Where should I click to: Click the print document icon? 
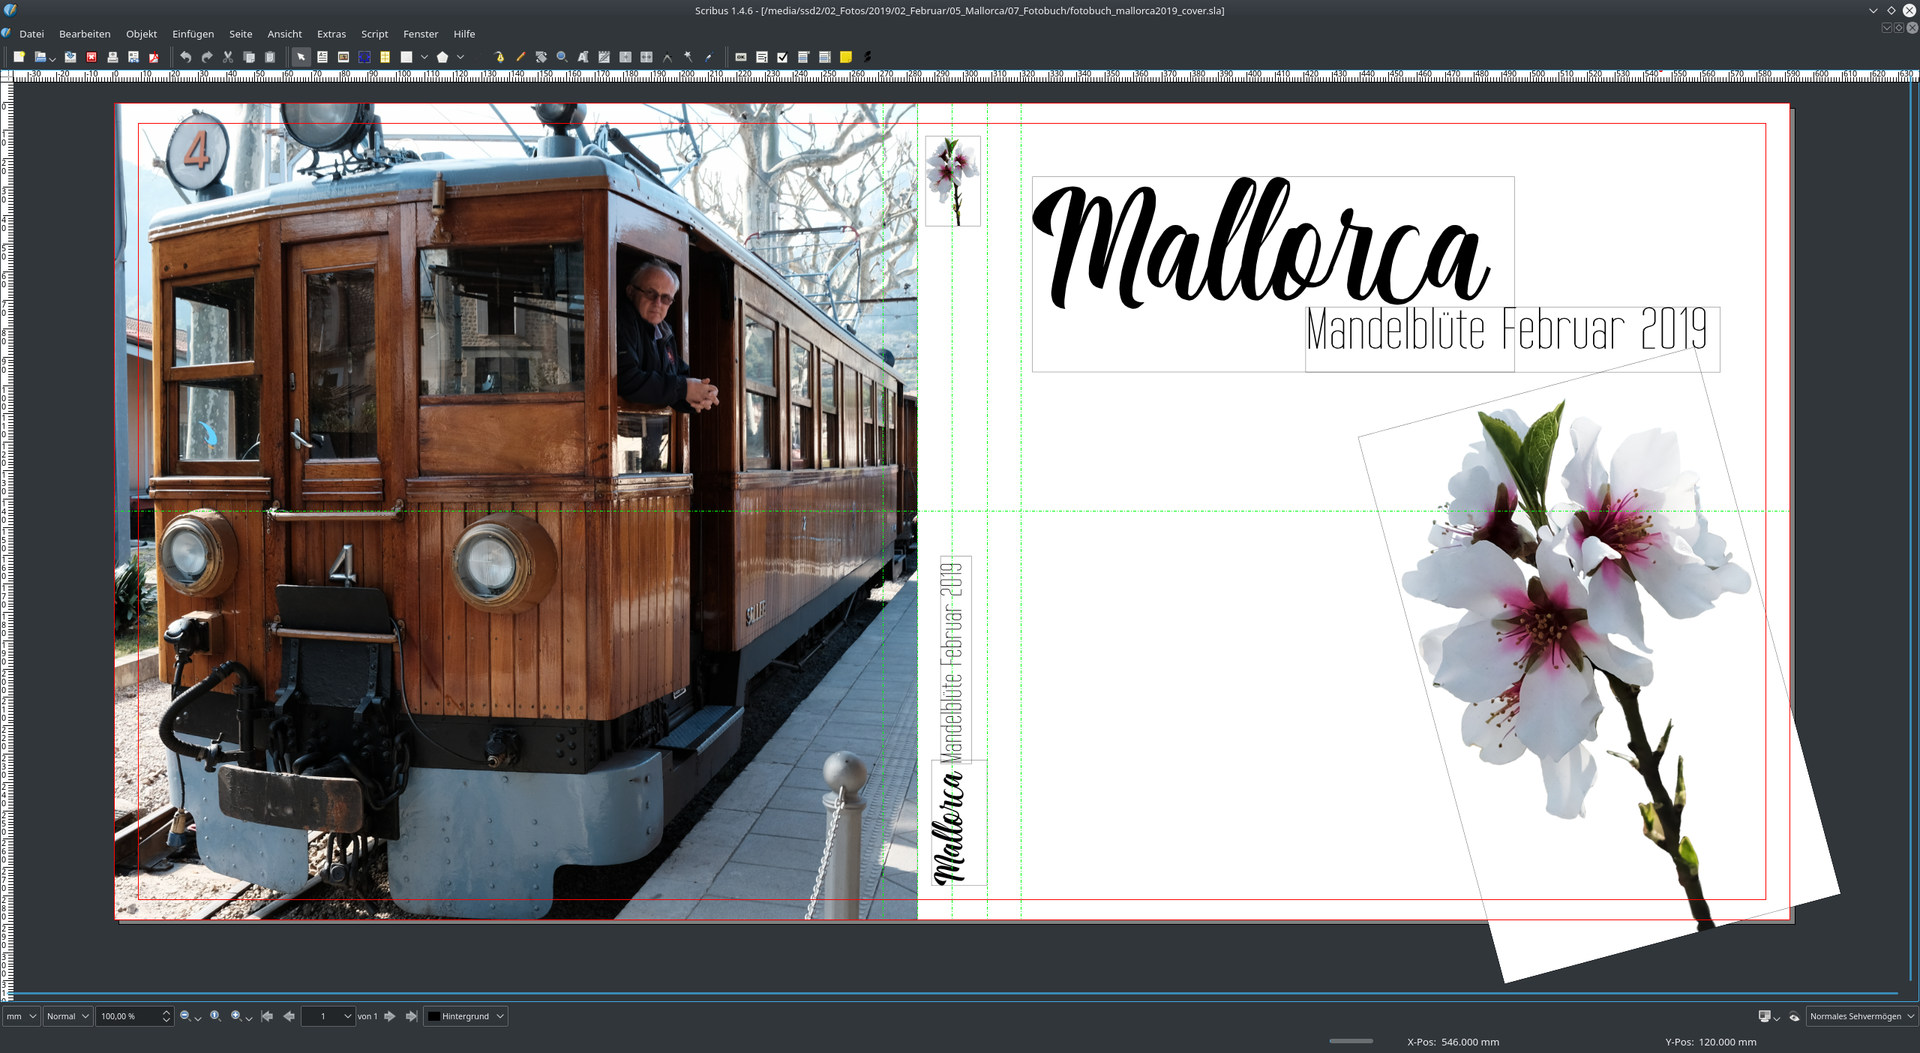pyautogui.click(x=113, y=57)
